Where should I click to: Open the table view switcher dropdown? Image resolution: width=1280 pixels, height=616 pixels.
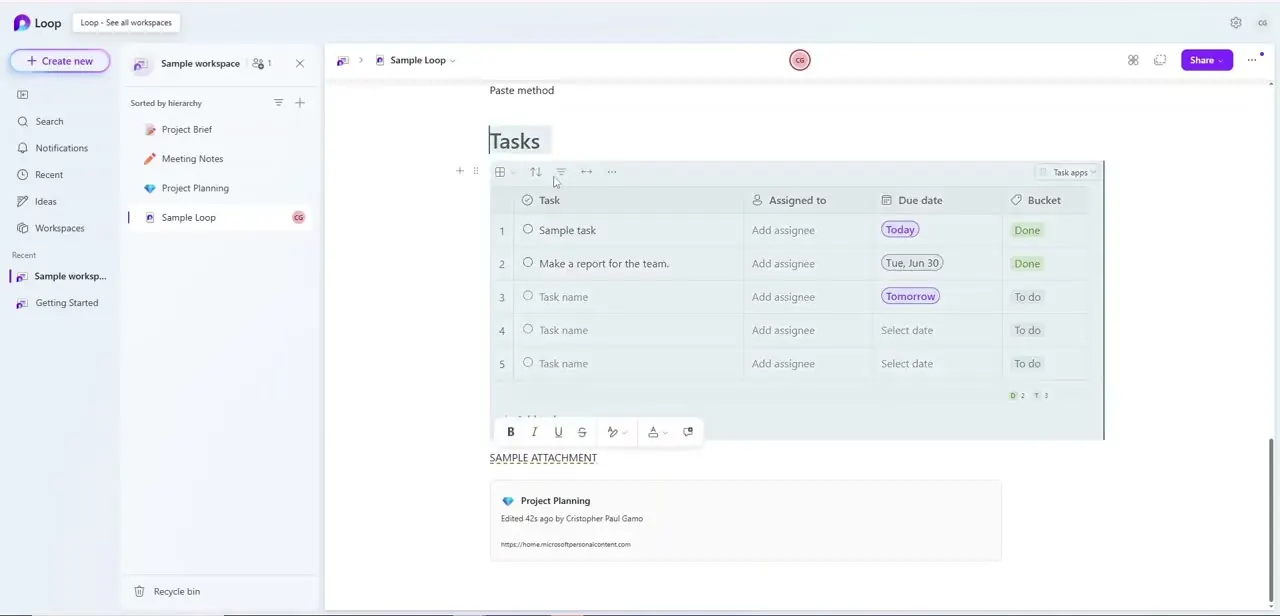pos(505,172)
